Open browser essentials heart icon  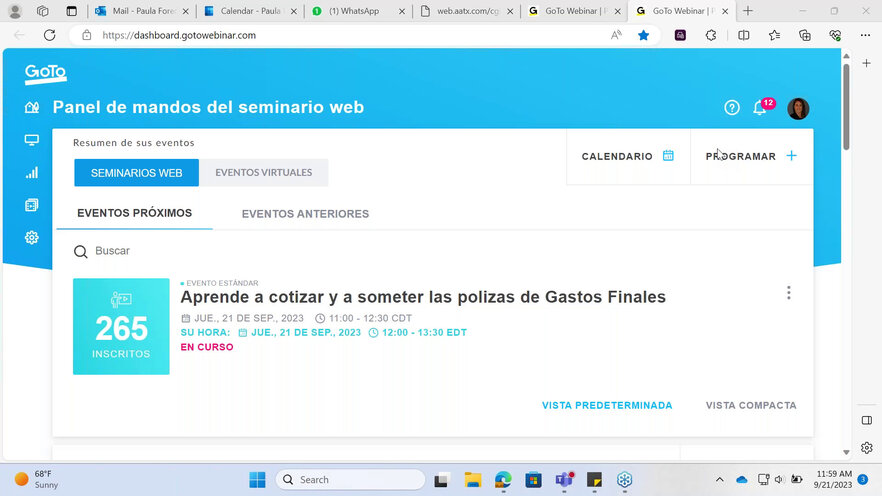click(835, 35)
